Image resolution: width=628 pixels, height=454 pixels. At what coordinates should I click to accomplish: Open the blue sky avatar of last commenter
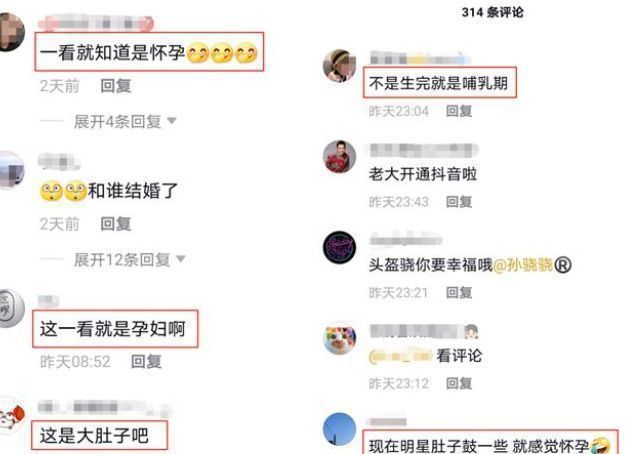click(340, 429)
